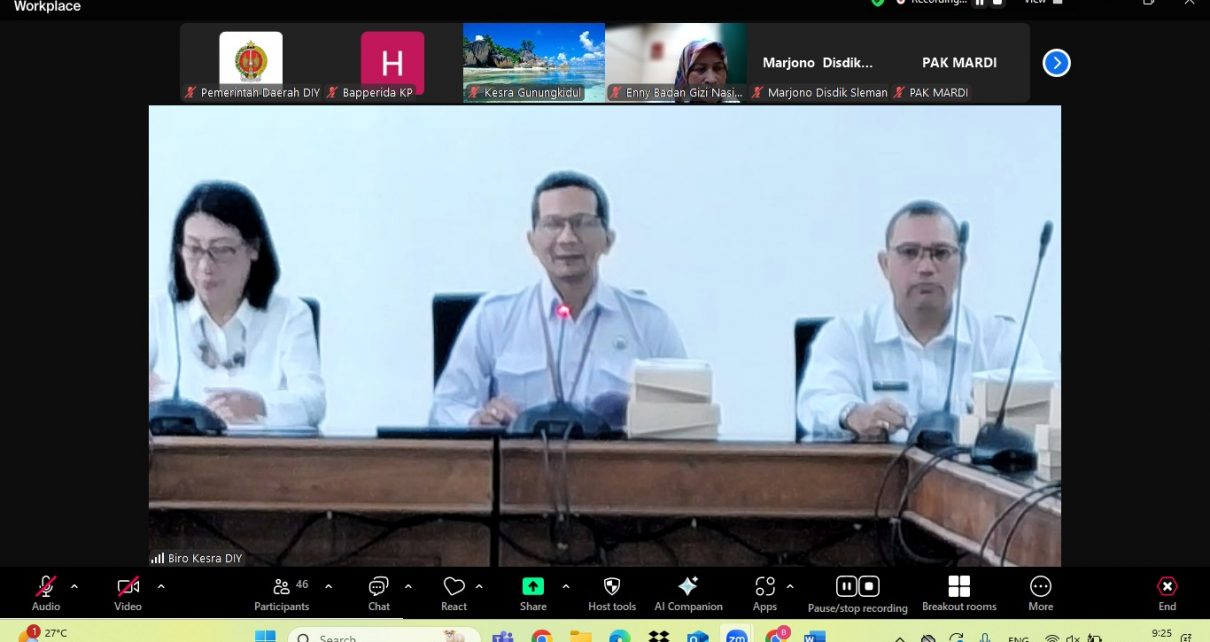Click the React heart icon

(454, 587)
